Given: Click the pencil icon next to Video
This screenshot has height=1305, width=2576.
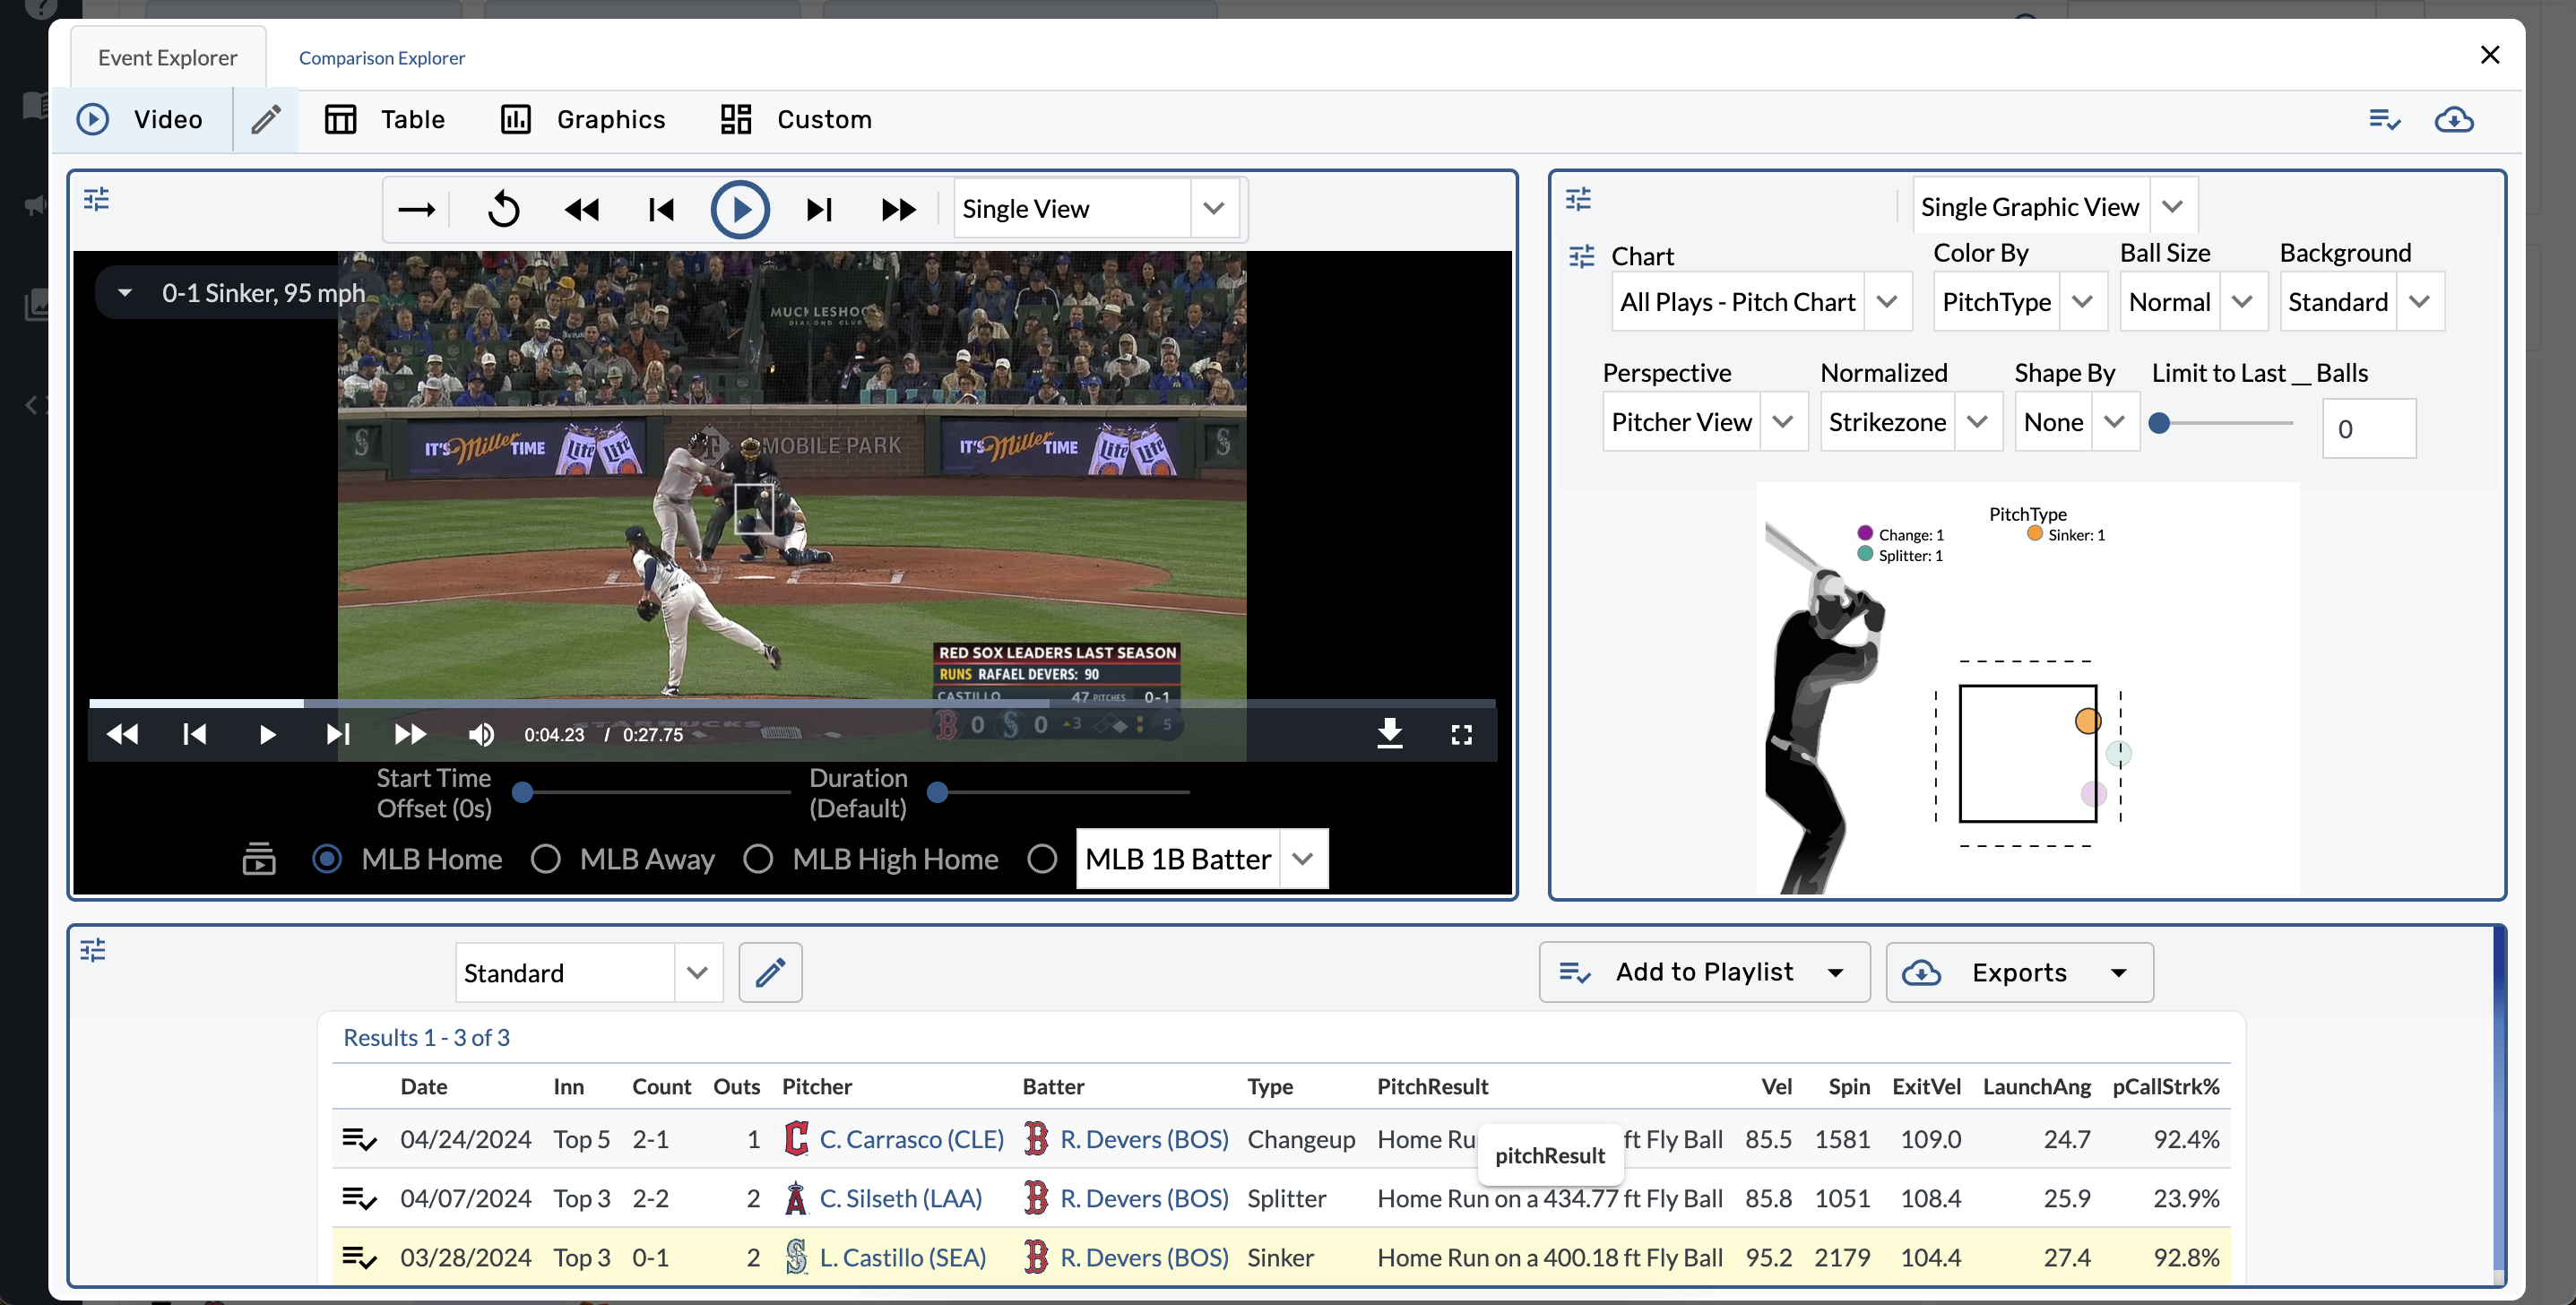Looking at the screenshot, I should tap(264, 119).
